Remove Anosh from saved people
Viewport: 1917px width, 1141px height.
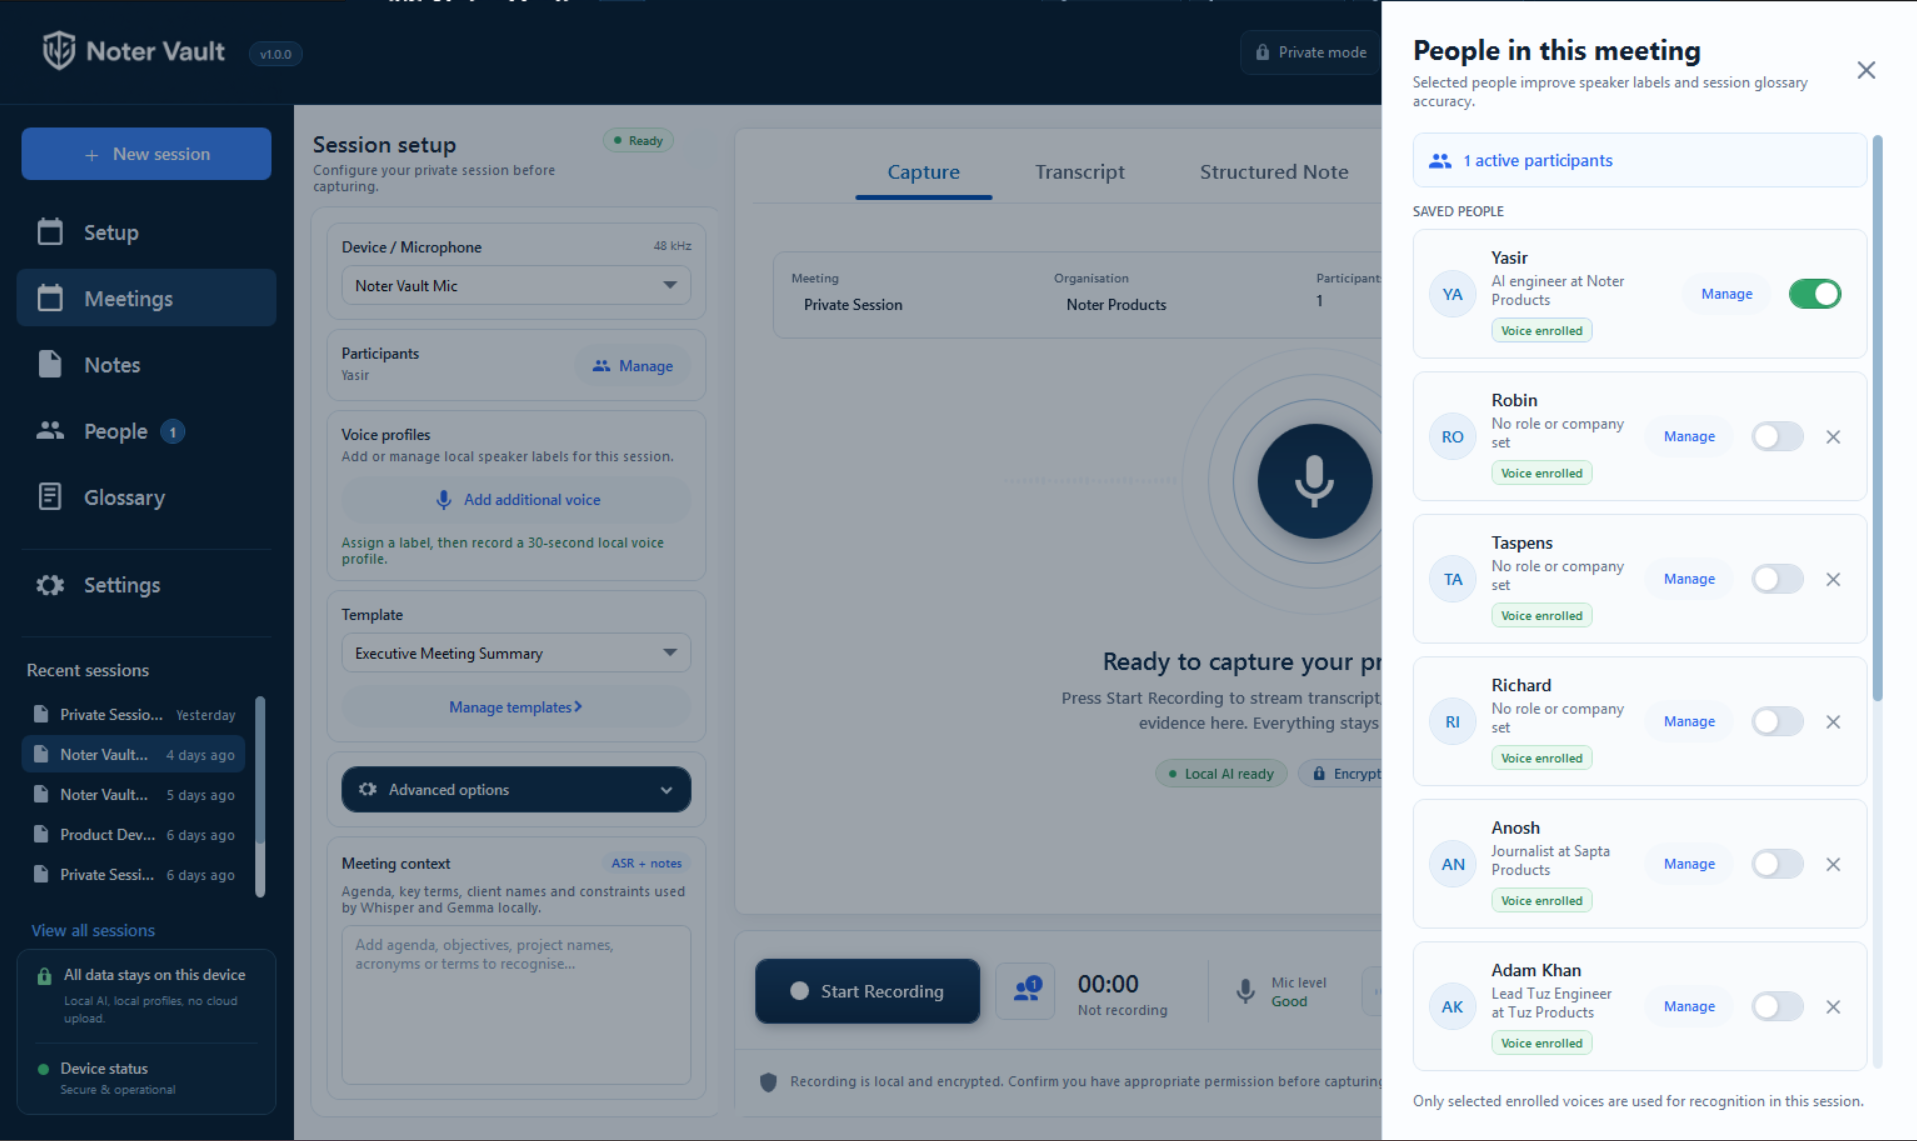point(1833,864)
